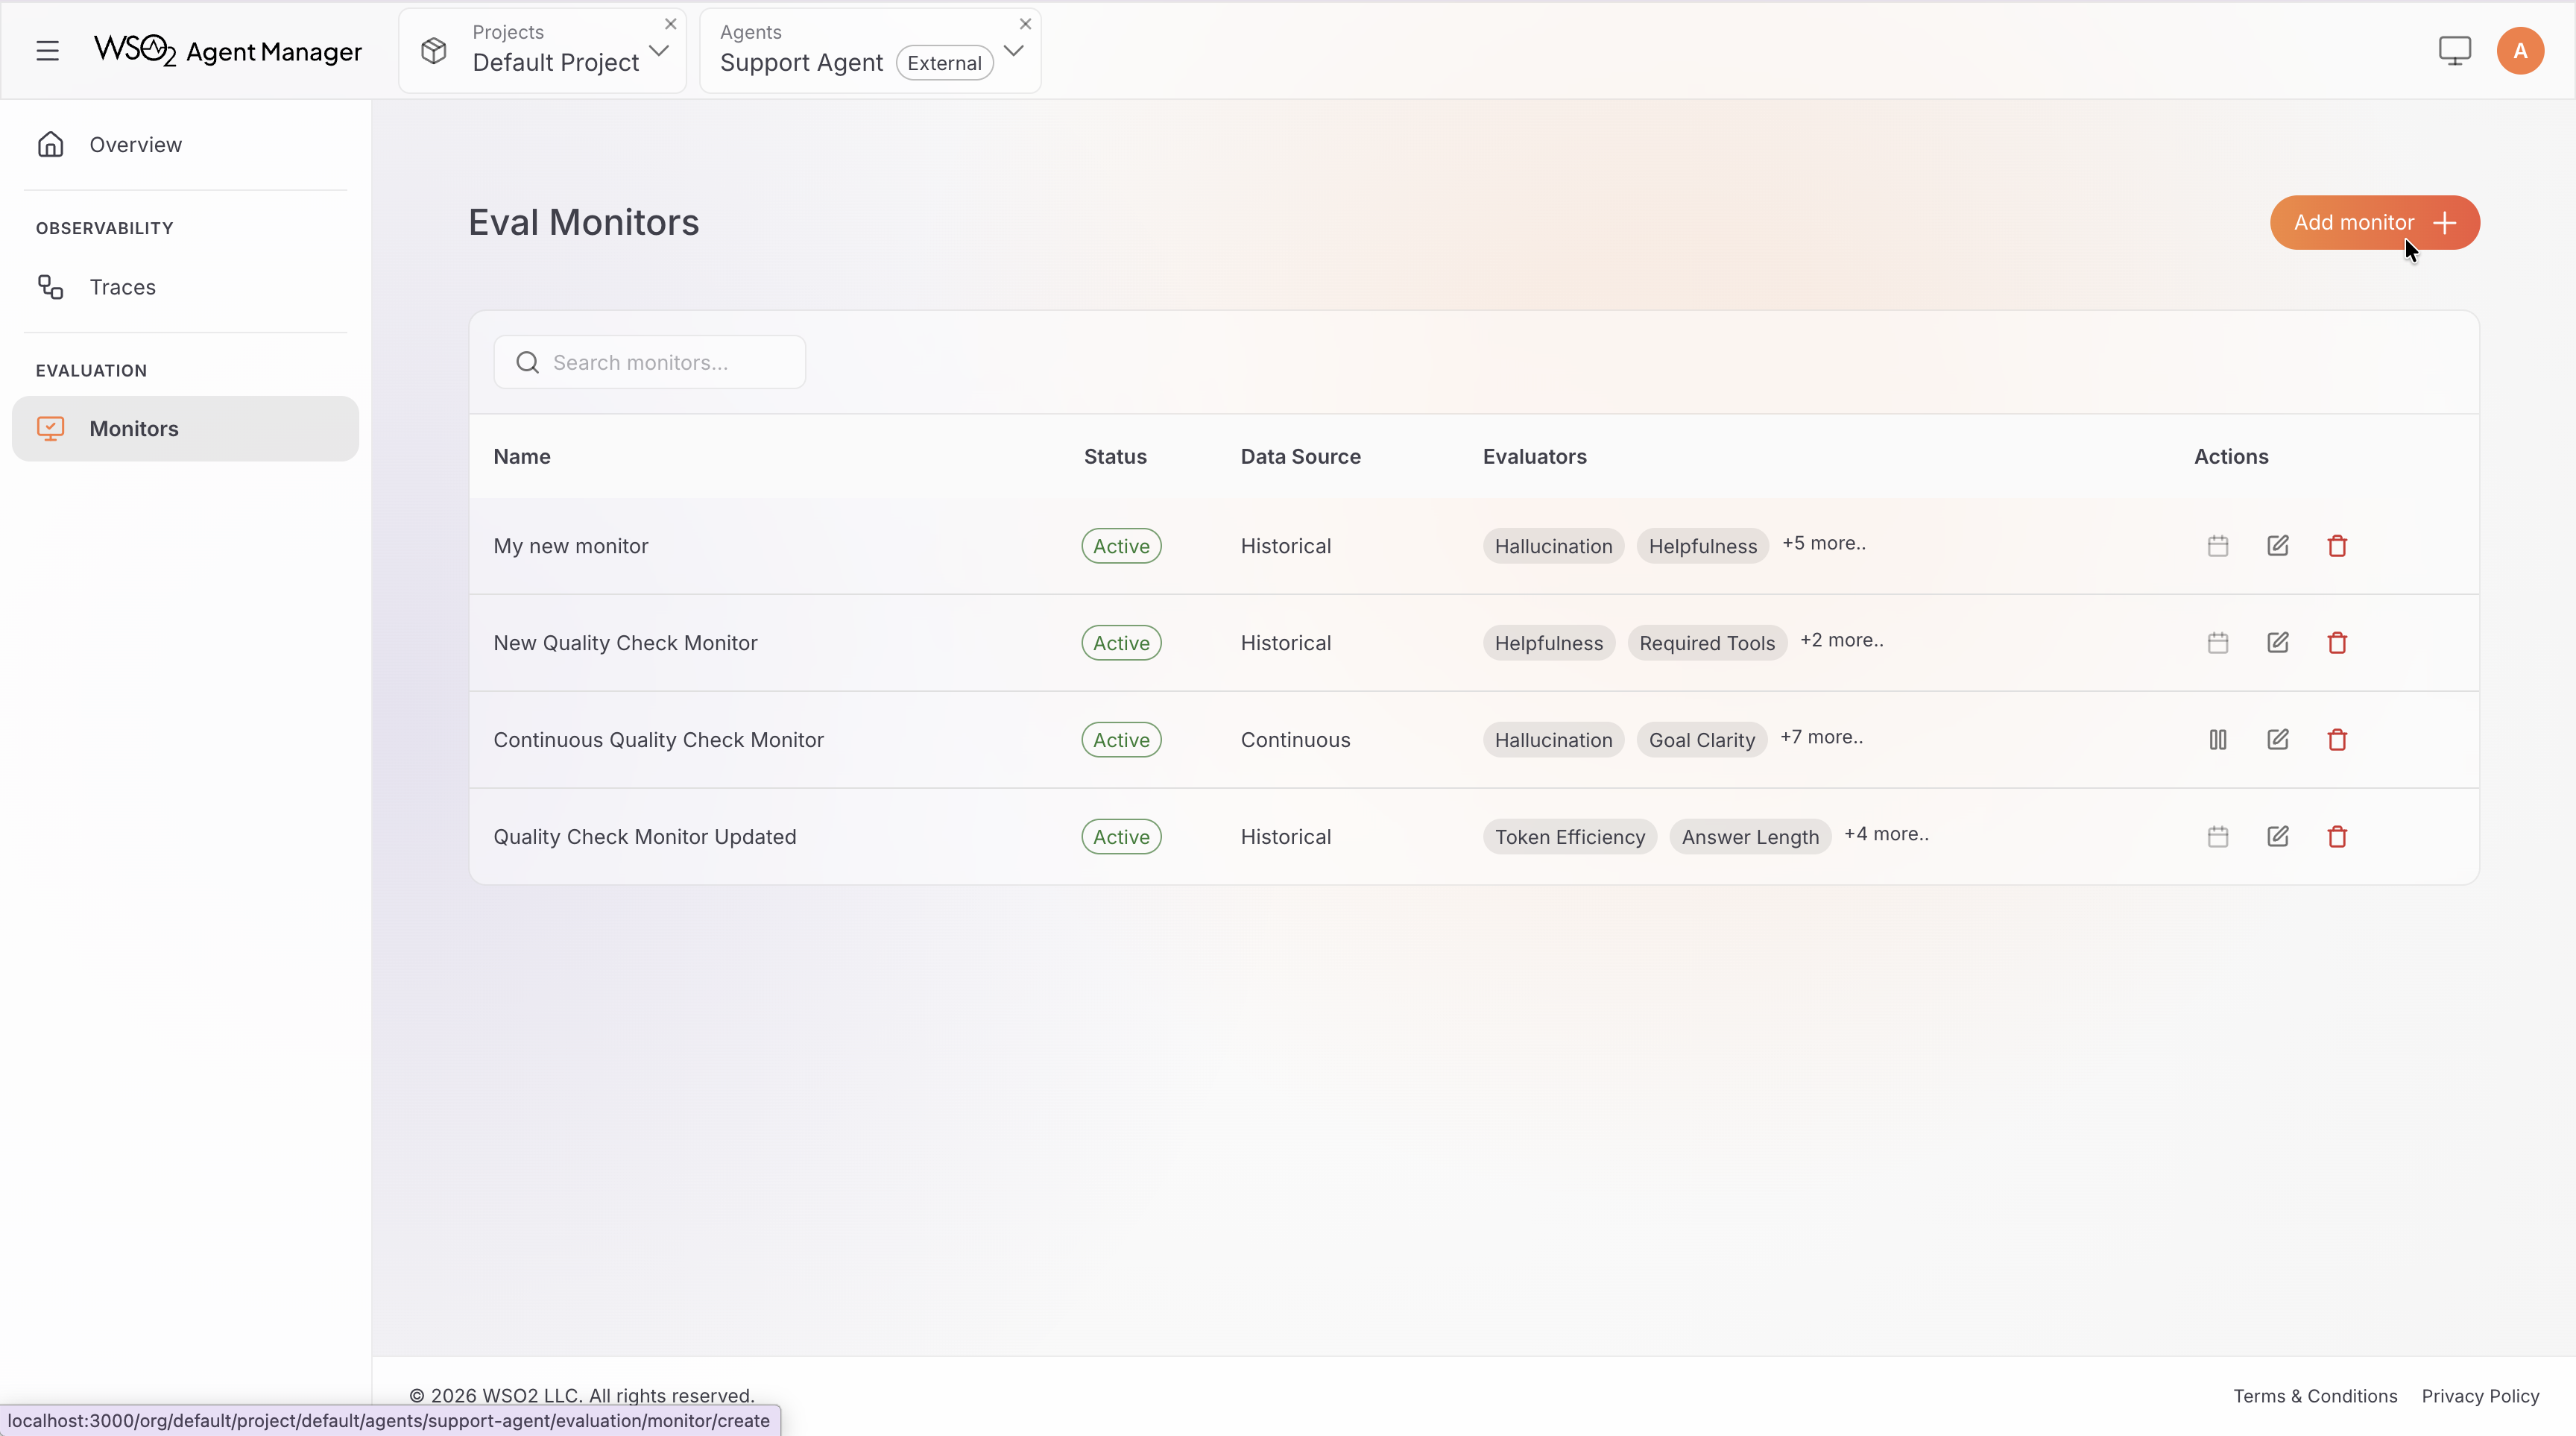Toggle Active status of My new monitor
This screenshot has height=1436, width=2576.
pos(1120,546)
